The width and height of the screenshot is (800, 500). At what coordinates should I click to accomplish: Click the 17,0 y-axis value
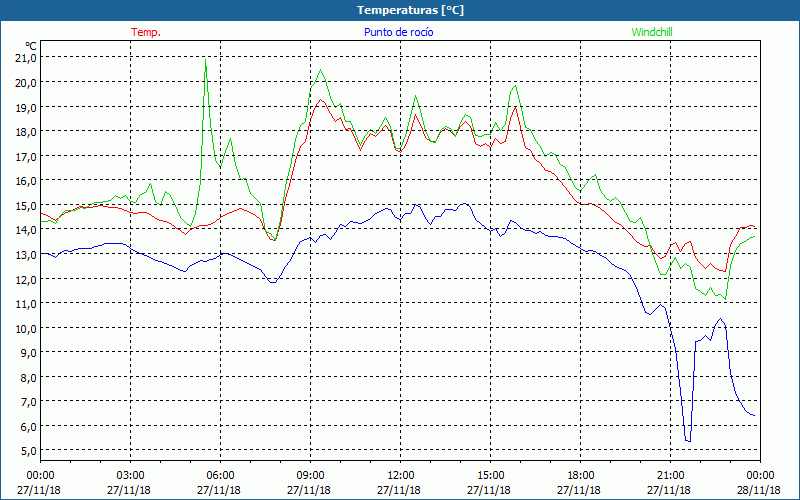26,157
